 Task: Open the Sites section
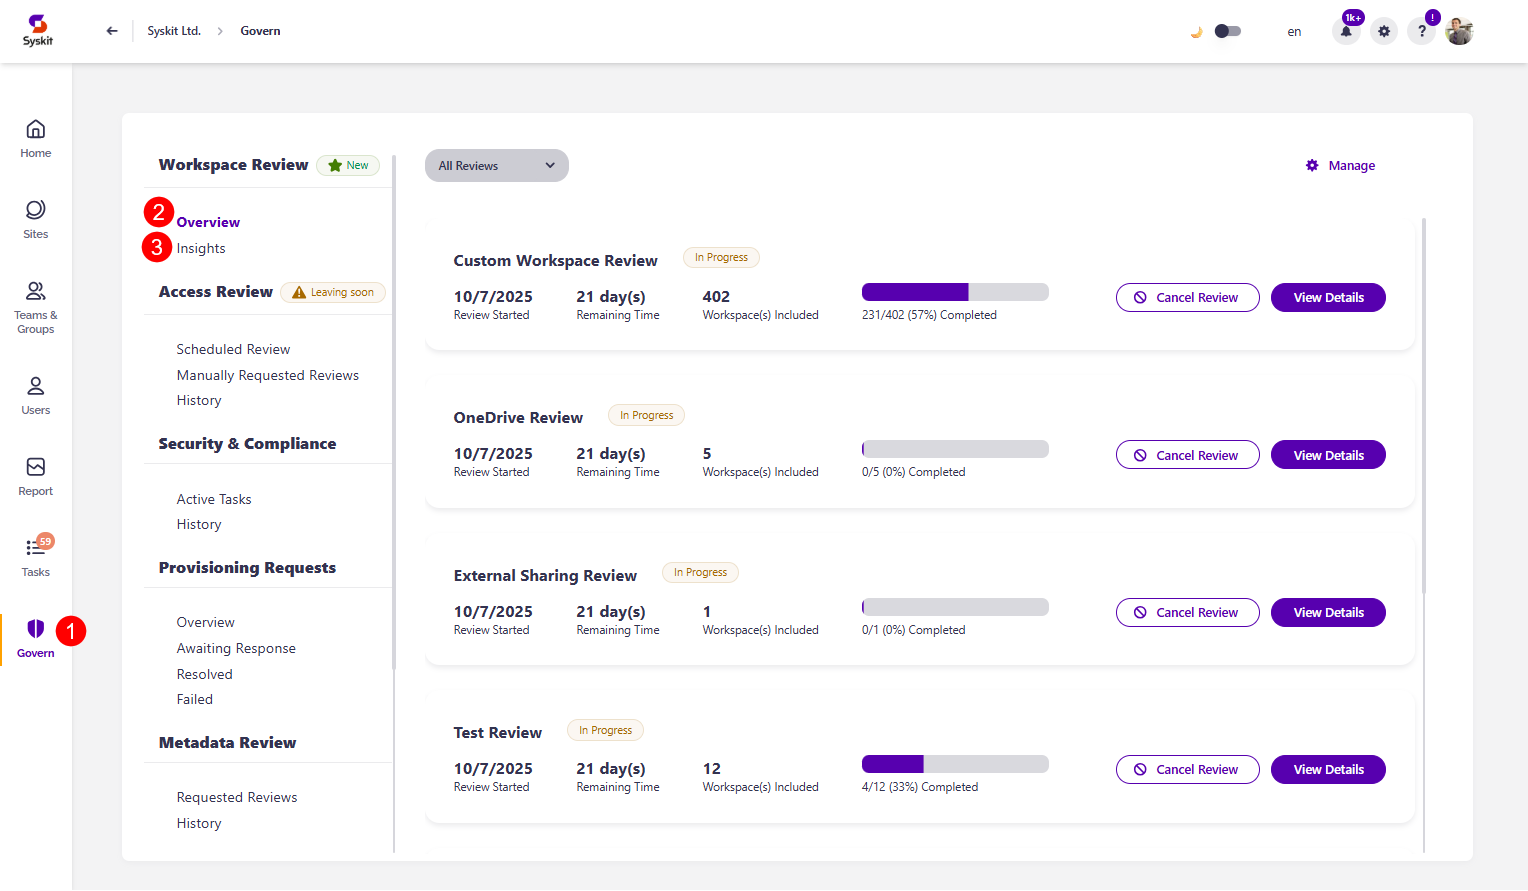[35, 218]
